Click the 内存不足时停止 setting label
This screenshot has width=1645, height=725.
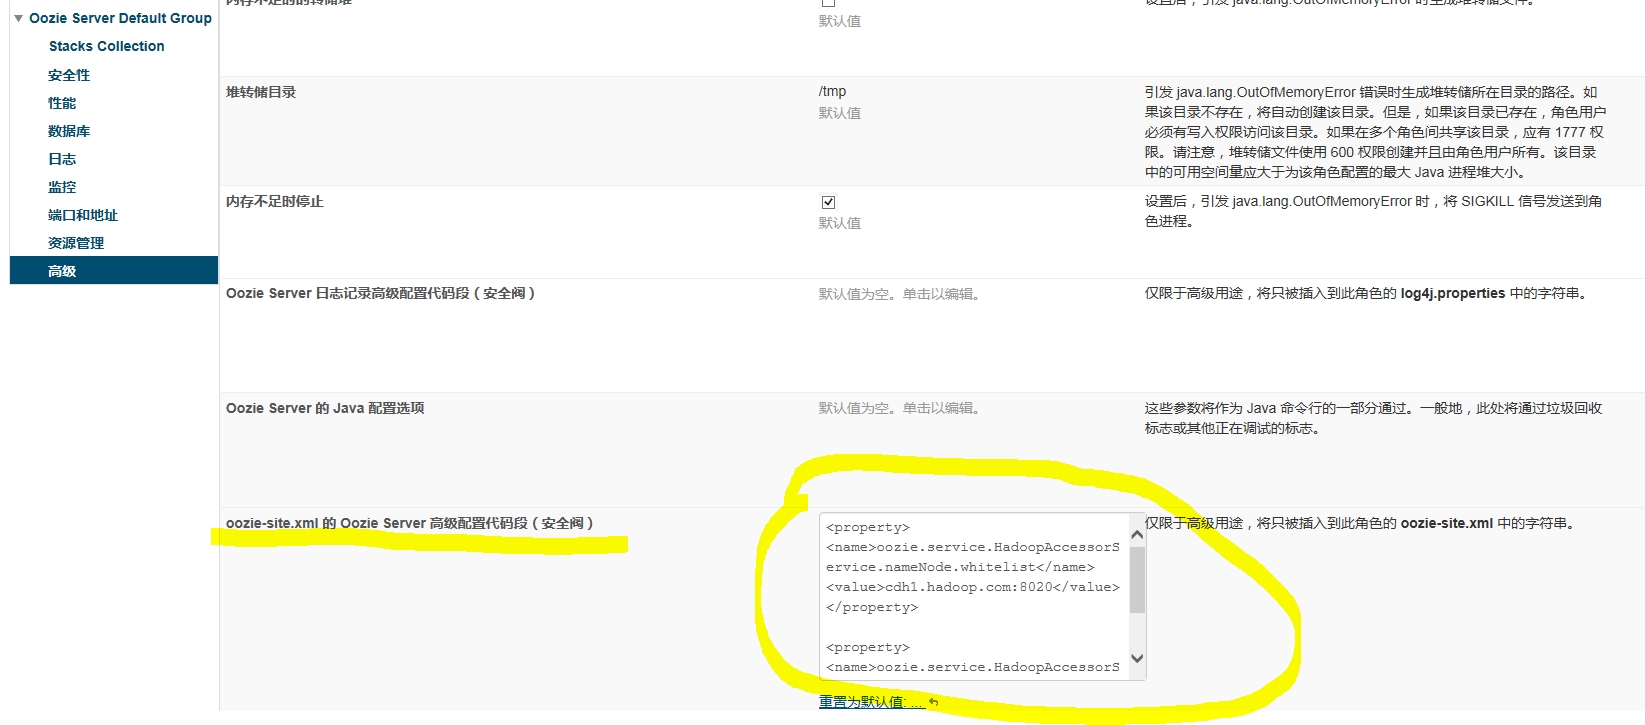(x=275, y=201)
